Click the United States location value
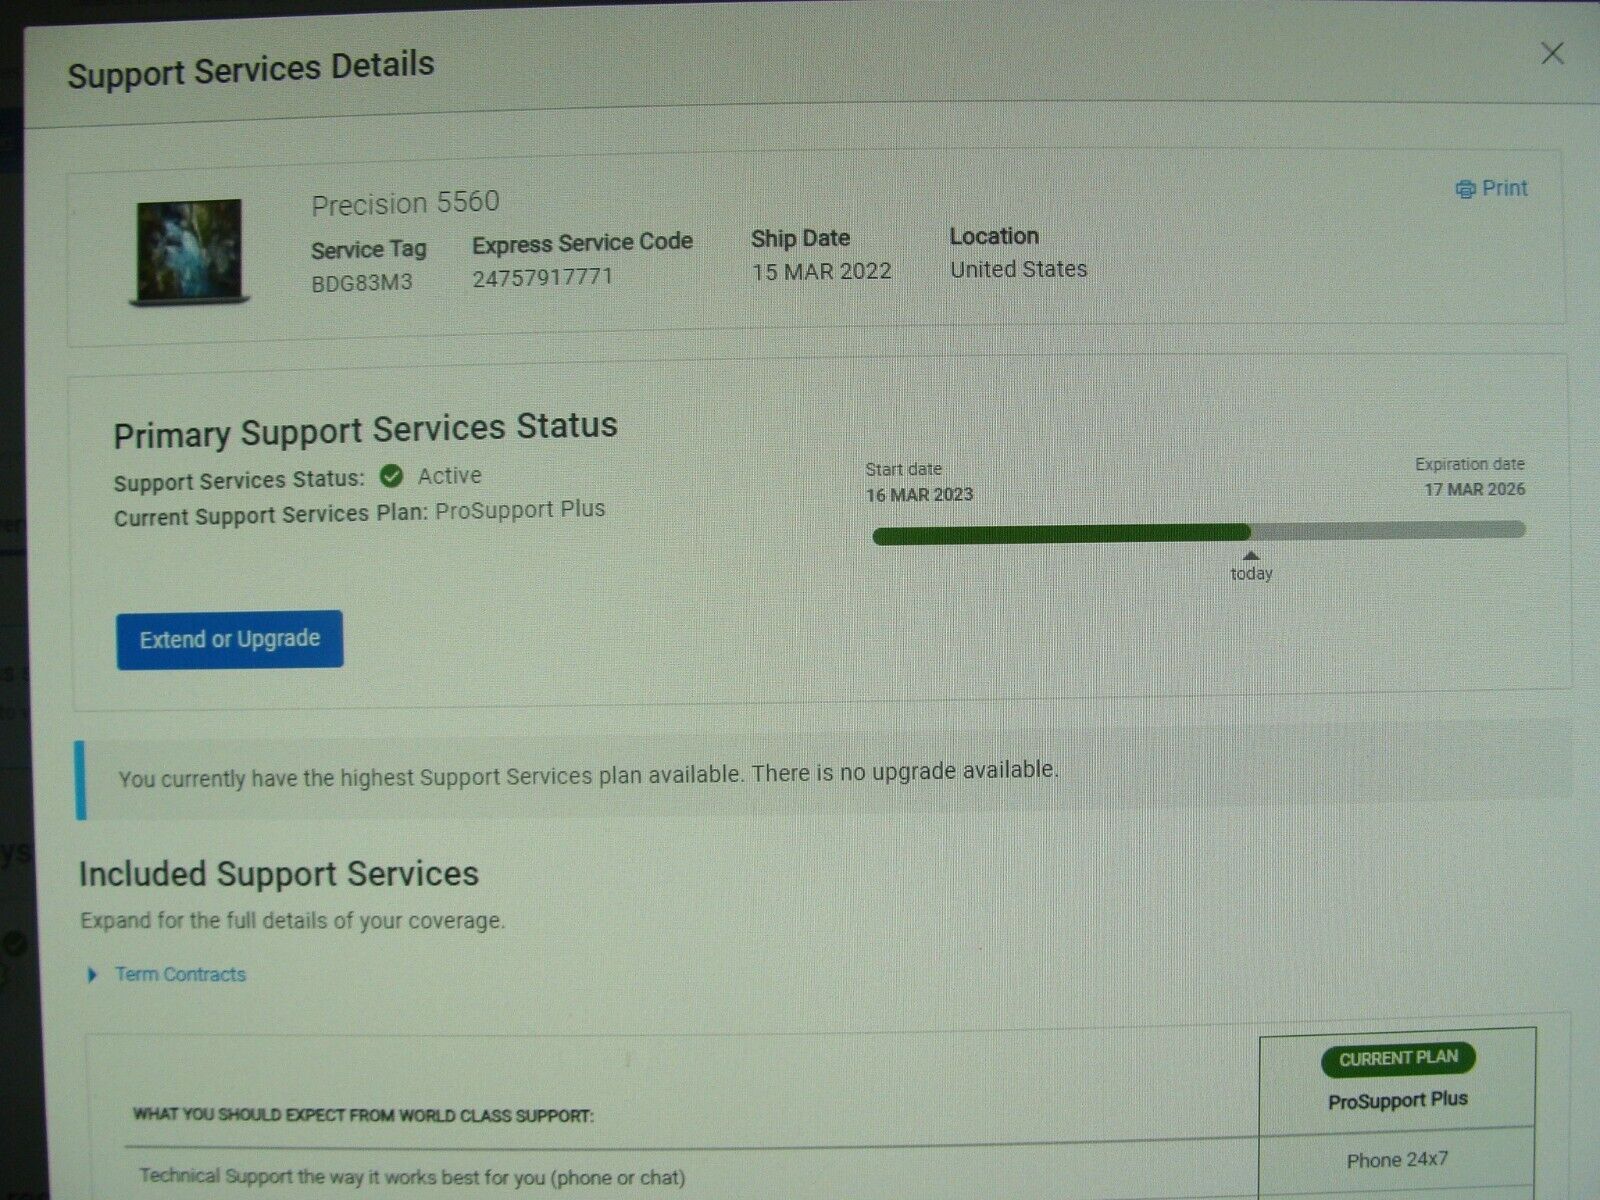Viewport: 1600px width, 1200px height. pyautogui.click(x=1018, y=269)
